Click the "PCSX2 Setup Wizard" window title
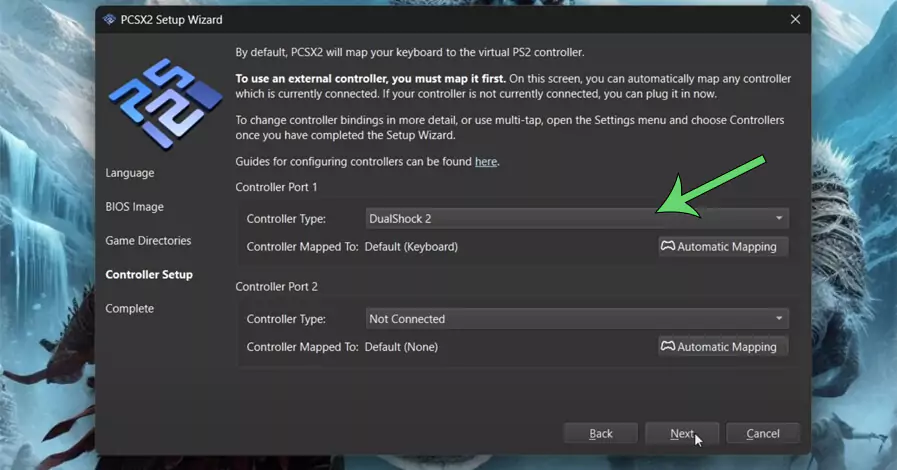Image resolution: width=897 pixels, height=470 pixels. pyautogui.click(x=172, y=19)
